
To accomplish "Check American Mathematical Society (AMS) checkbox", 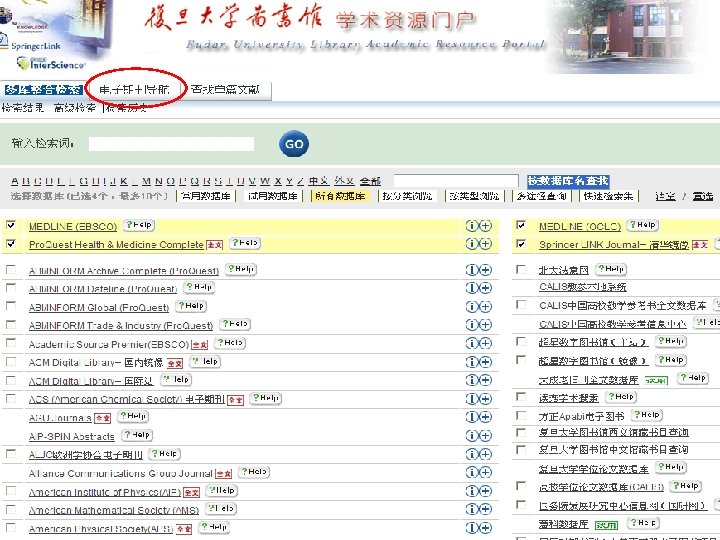I will pyautogui.click(x=11, y=509).
